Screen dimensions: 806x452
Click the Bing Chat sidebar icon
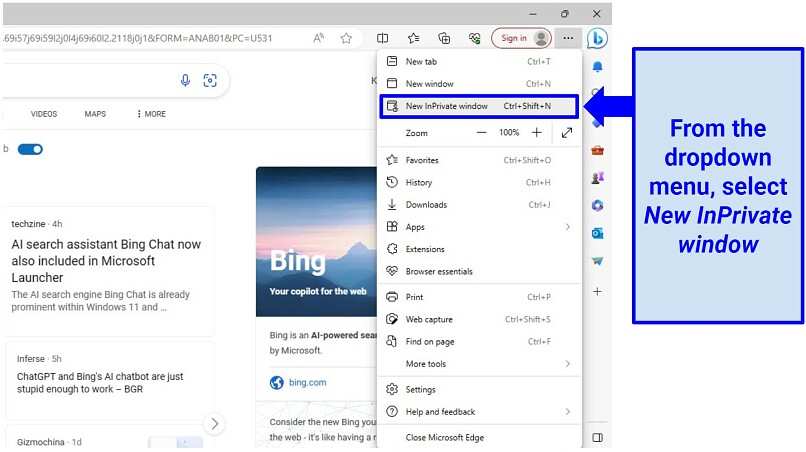597,39
